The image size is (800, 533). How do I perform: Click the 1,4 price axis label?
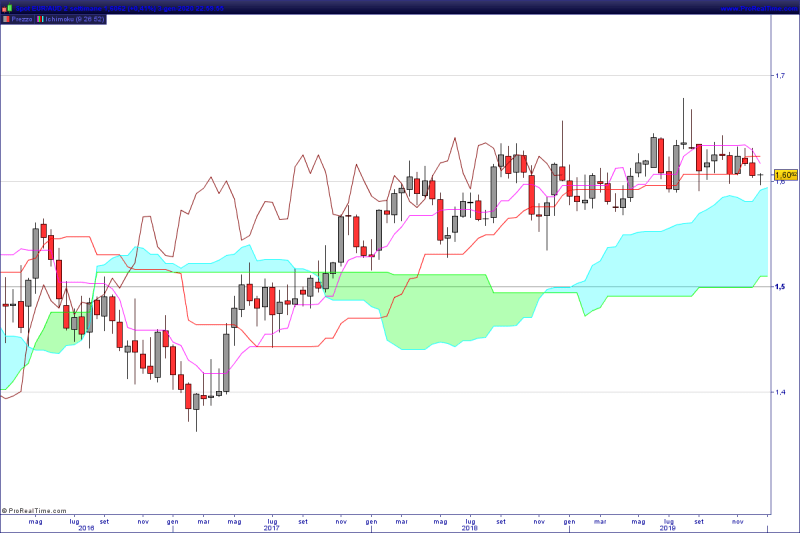pyautogui.click(x=781, y=392)
